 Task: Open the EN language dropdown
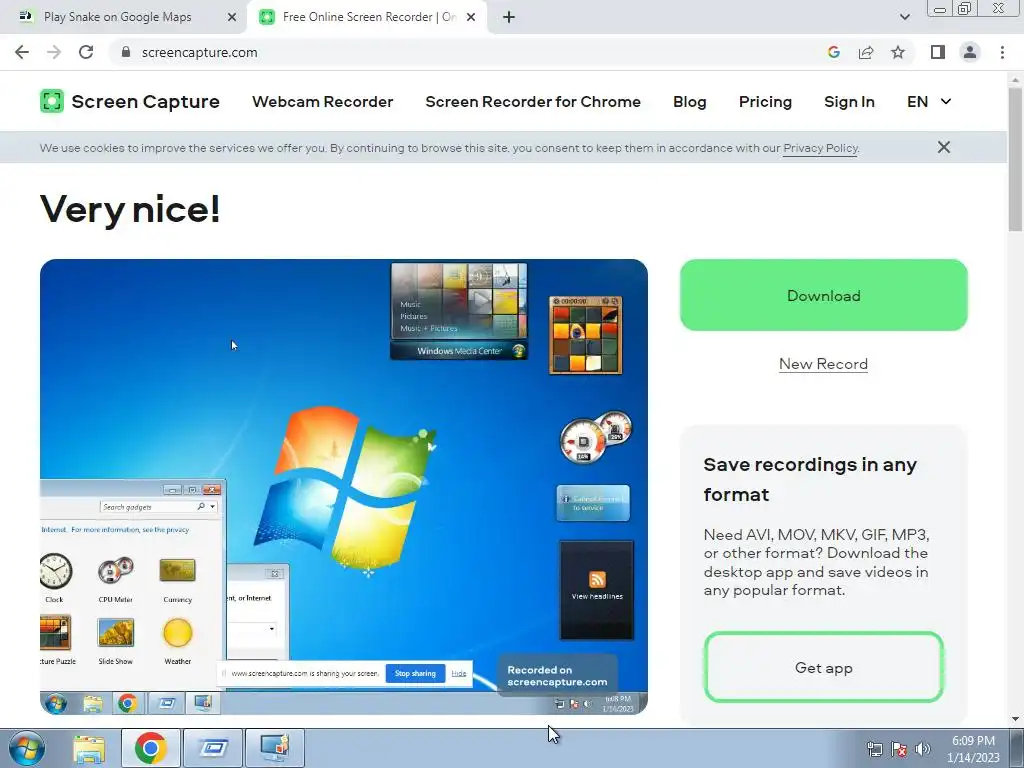click(929, 102)
